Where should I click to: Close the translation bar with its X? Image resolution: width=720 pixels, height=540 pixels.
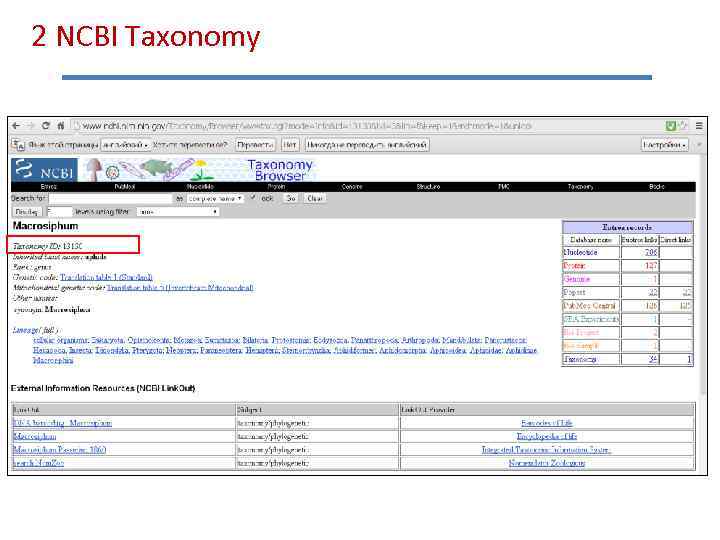point(699,145)
